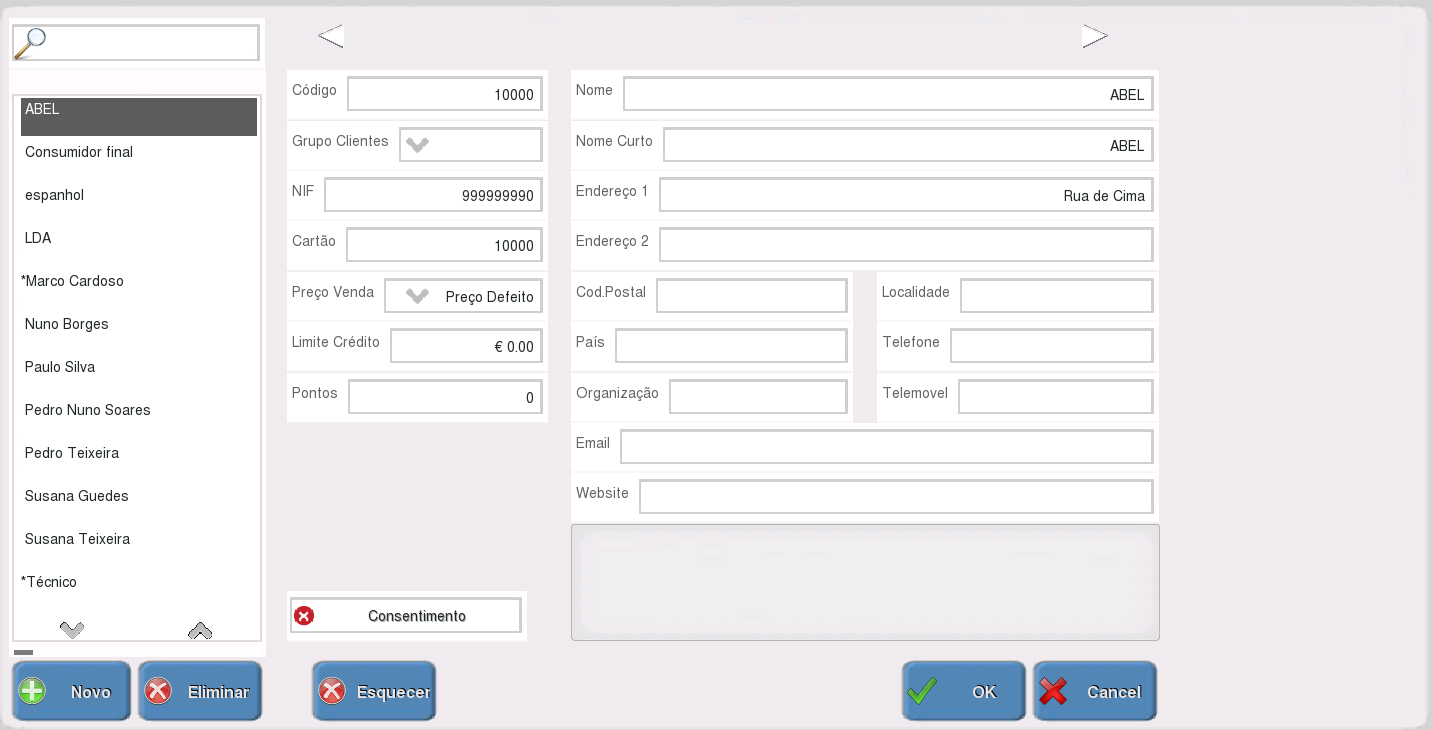The width and height of the screenshot is (1433, 730).
Task: Toggle the Consentimento button
Action: (x=406, y=616)
